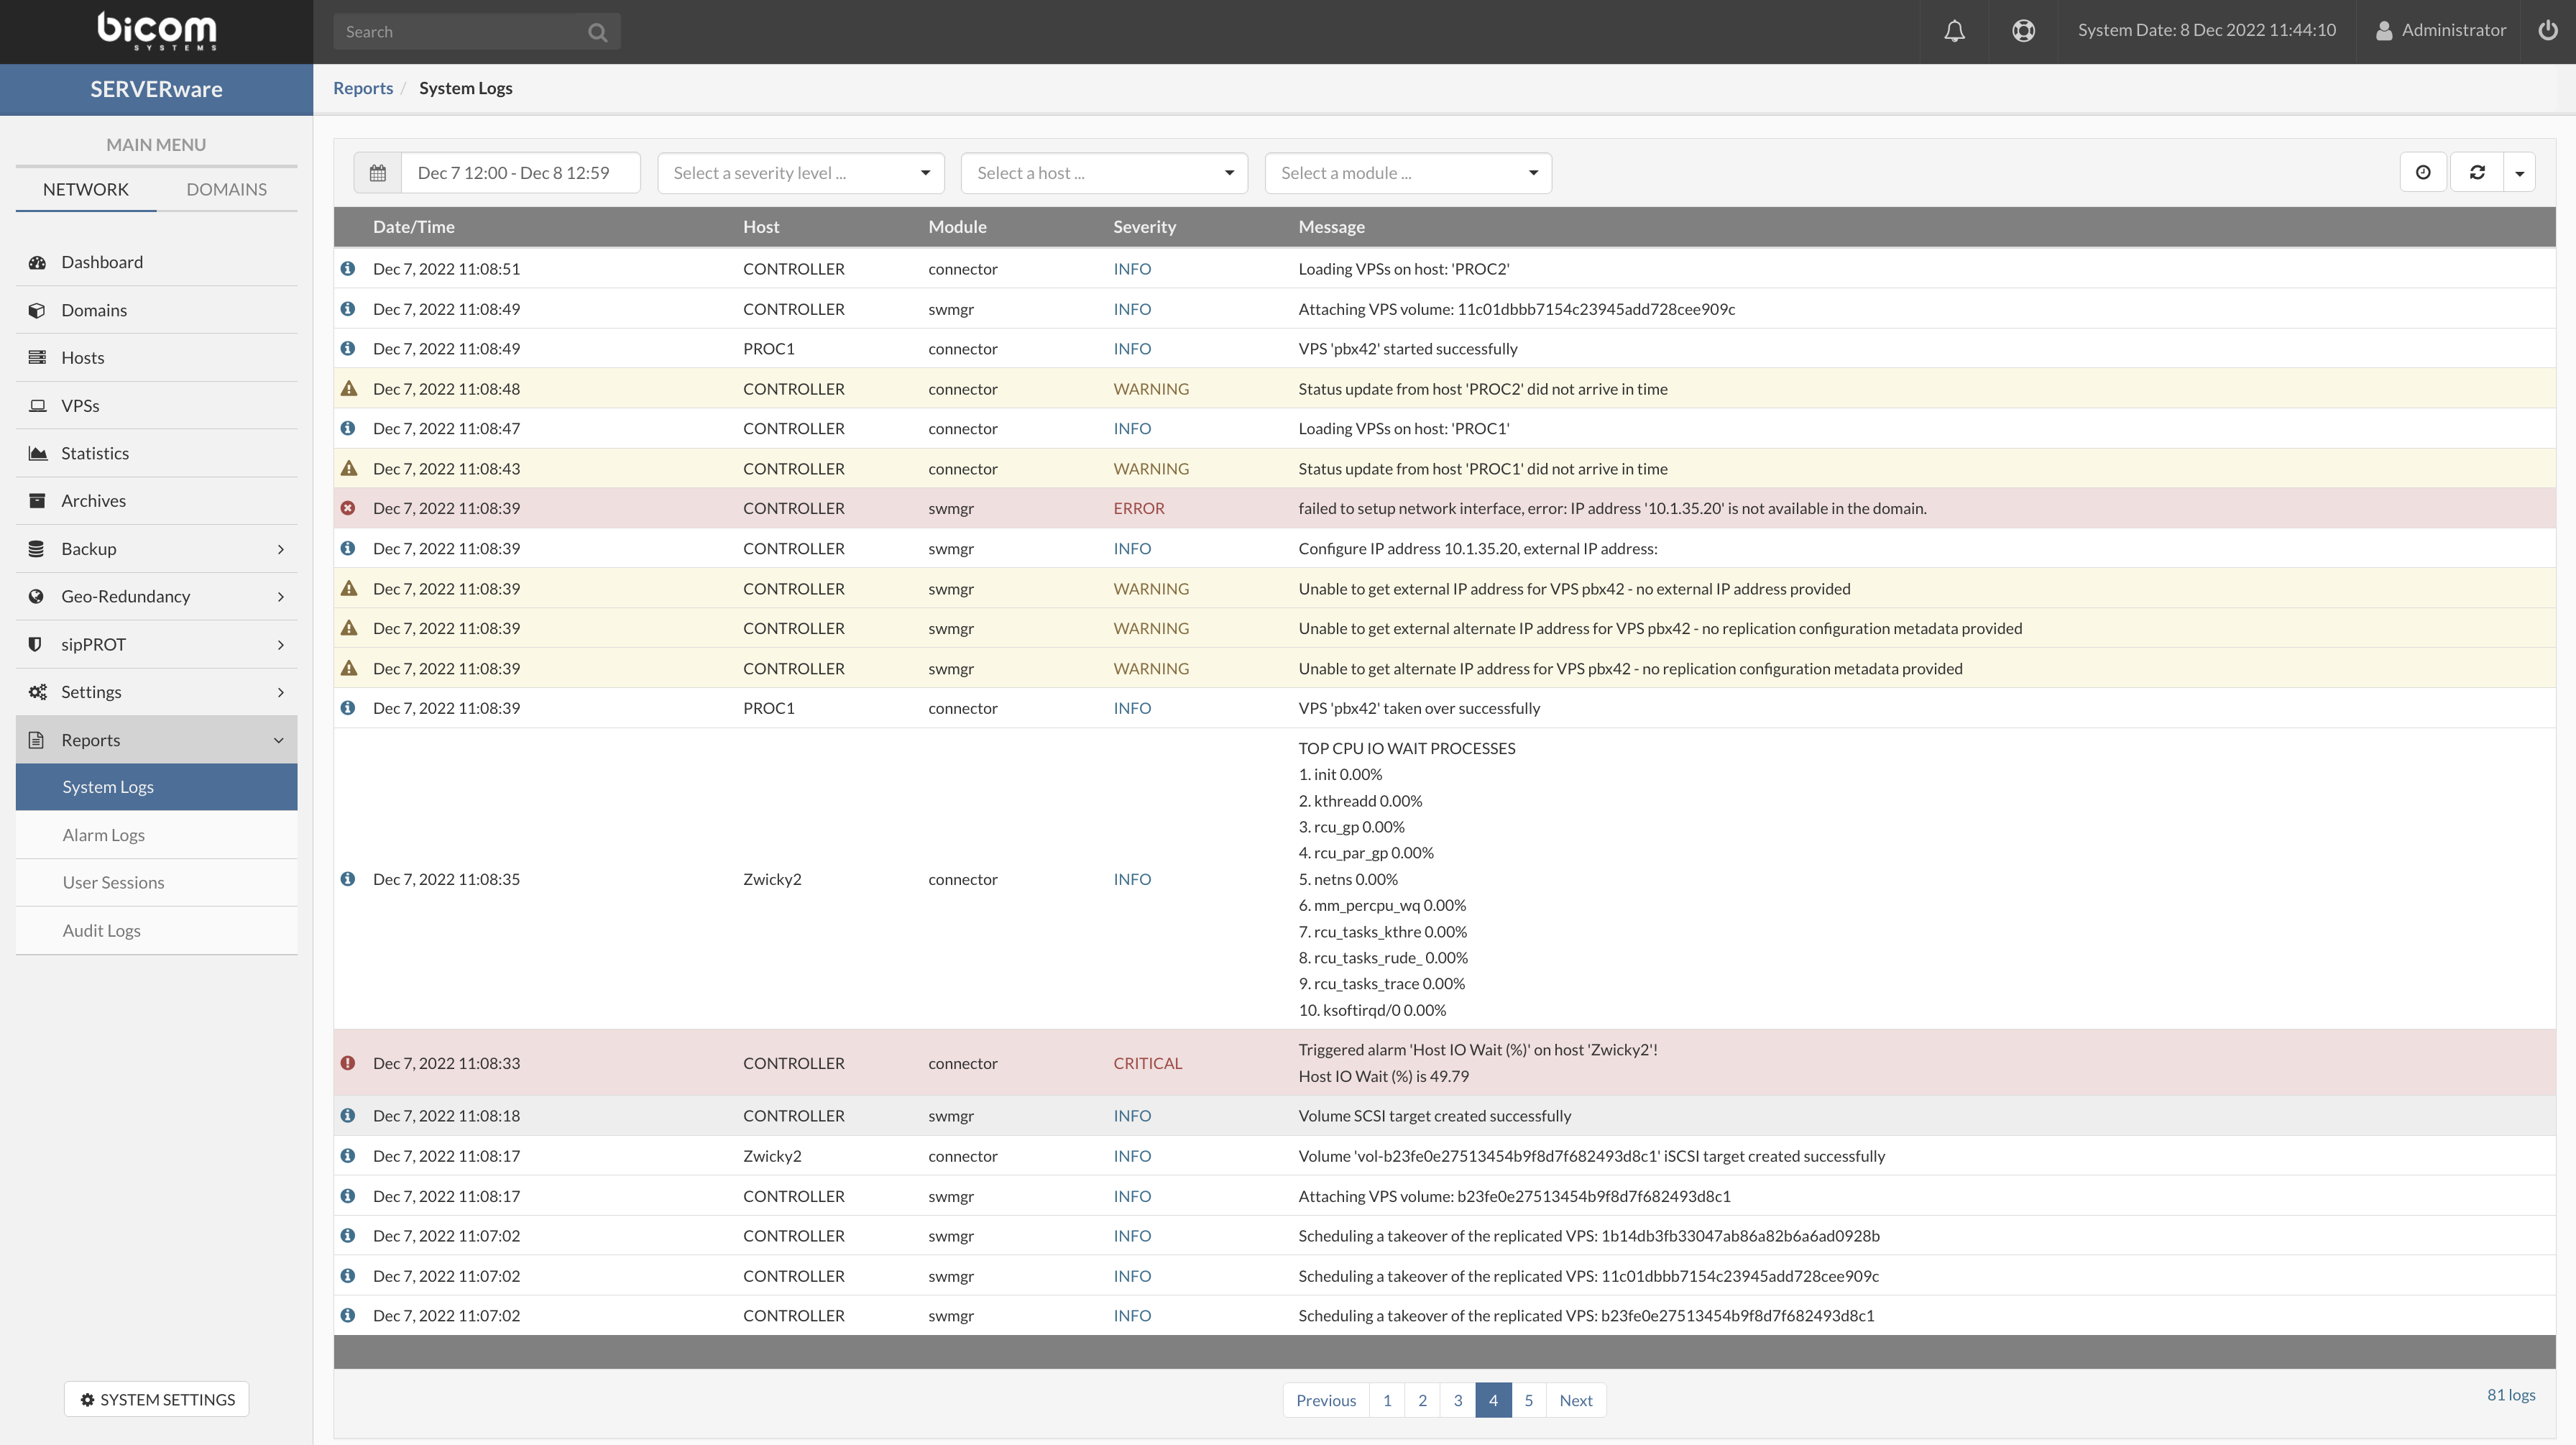This screenshot has width=2576, height=1445.
Task: Click the help lifebuoy icon
Action: [x=2023, y=31]
